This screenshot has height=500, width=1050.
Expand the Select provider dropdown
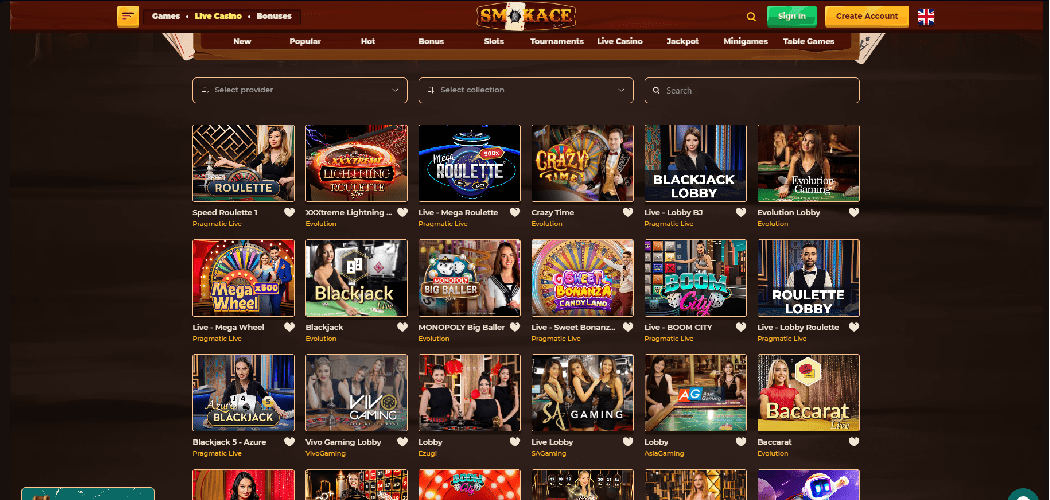[300, 90]
